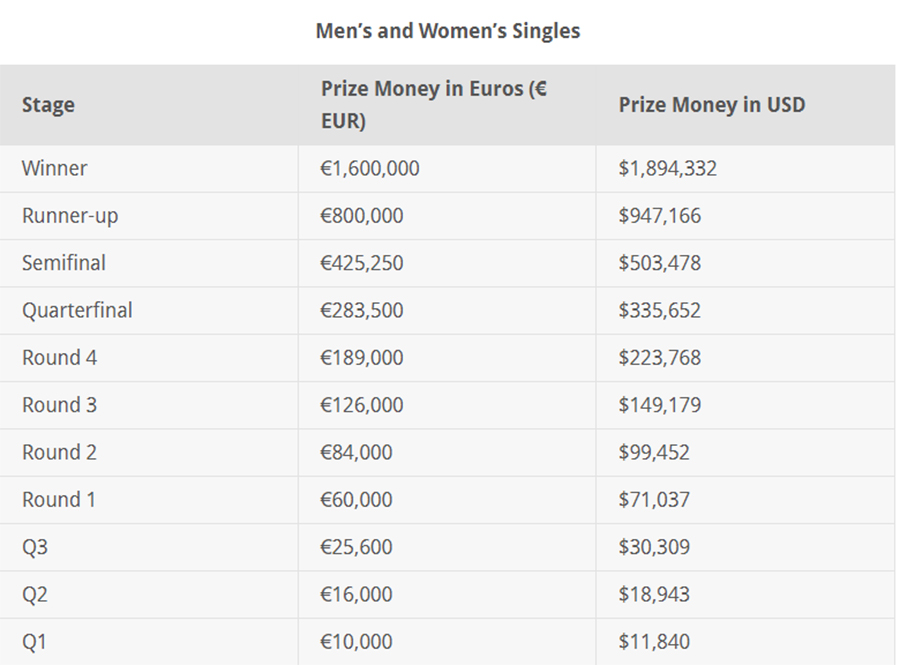Click the $335,652 cell
This screenshot has height=665, width=900.
pos(660,310)
